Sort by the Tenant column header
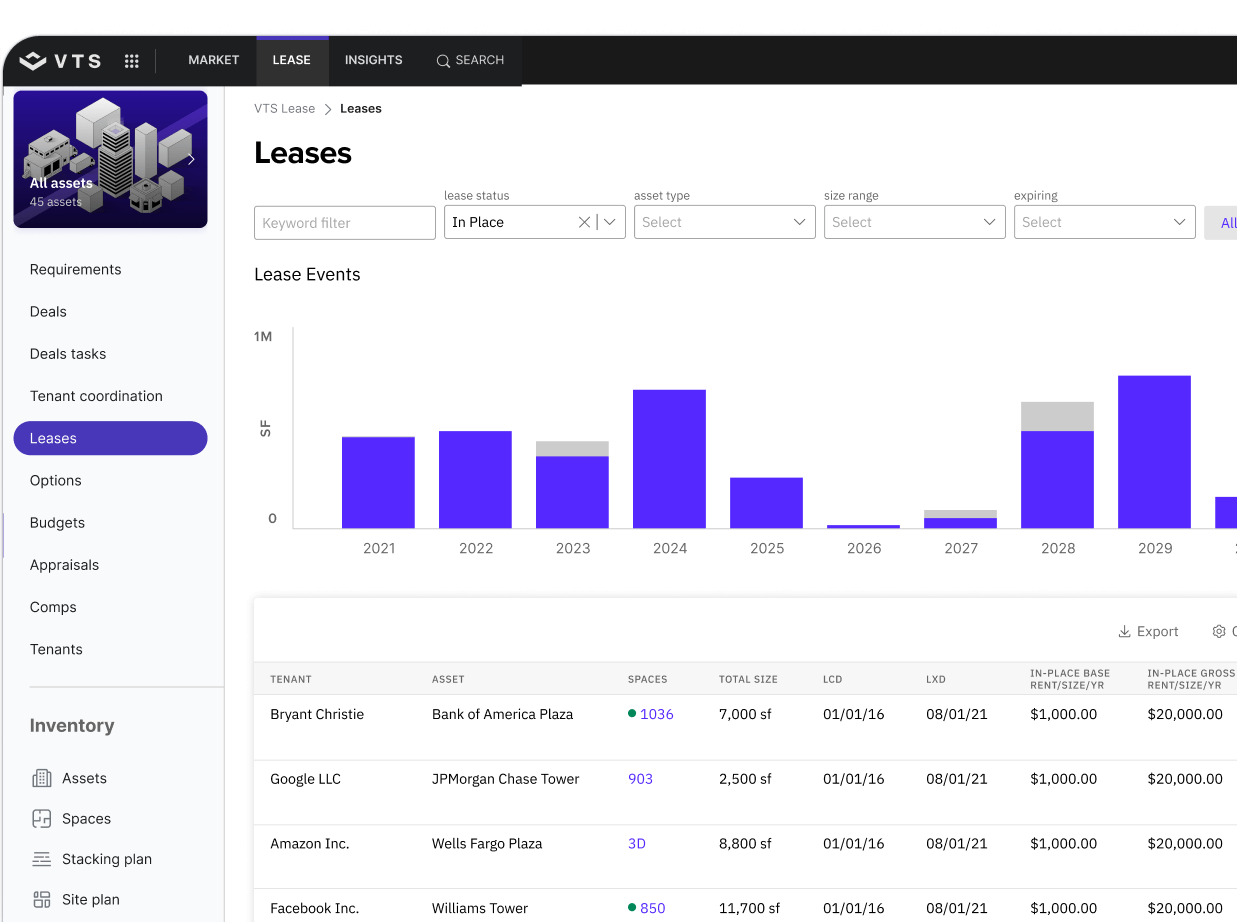 291,679
